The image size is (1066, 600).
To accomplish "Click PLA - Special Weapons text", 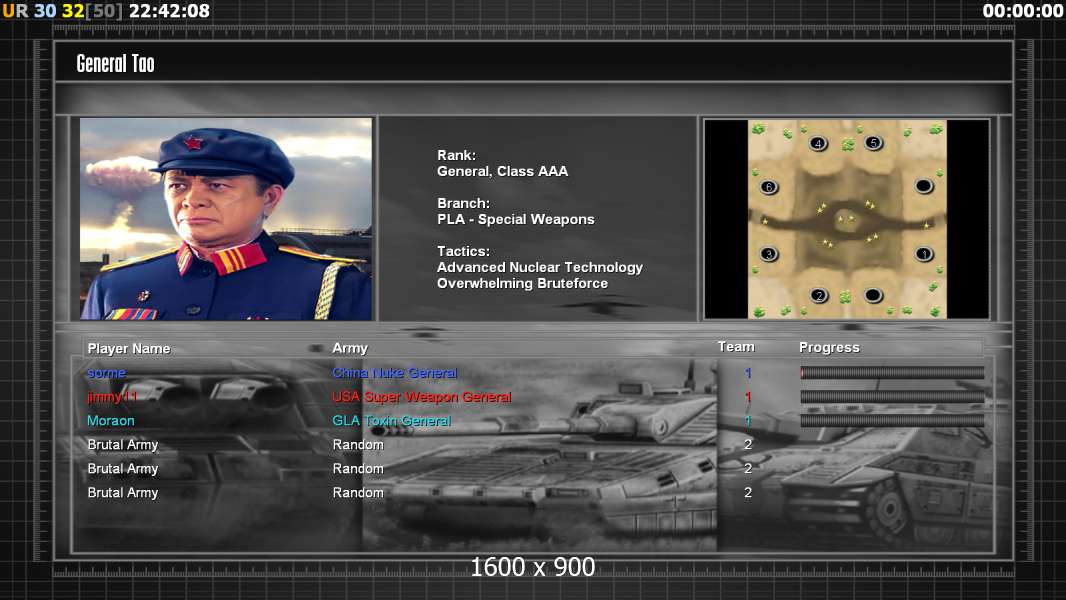I will (x=515, y=219).
